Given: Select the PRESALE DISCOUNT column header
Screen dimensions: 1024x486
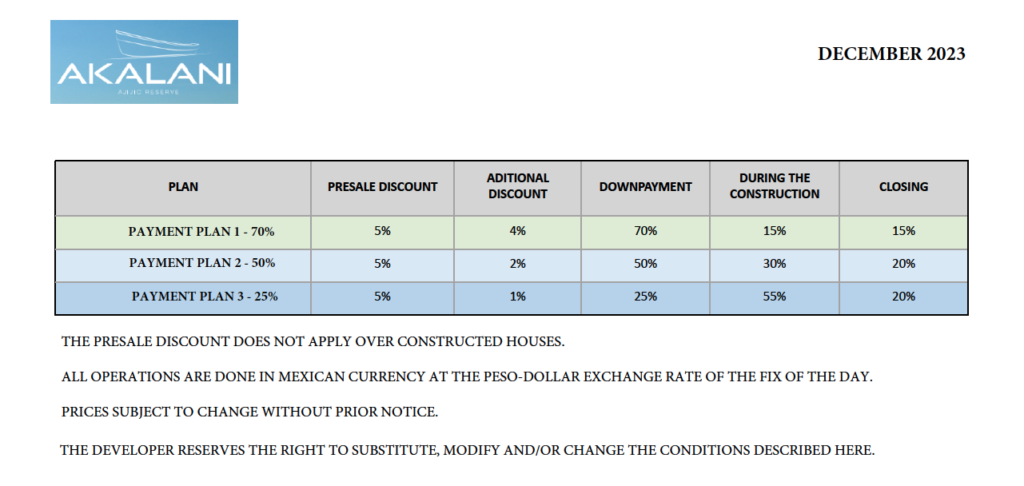Looking at the screenshot, I should click(383, 187).
